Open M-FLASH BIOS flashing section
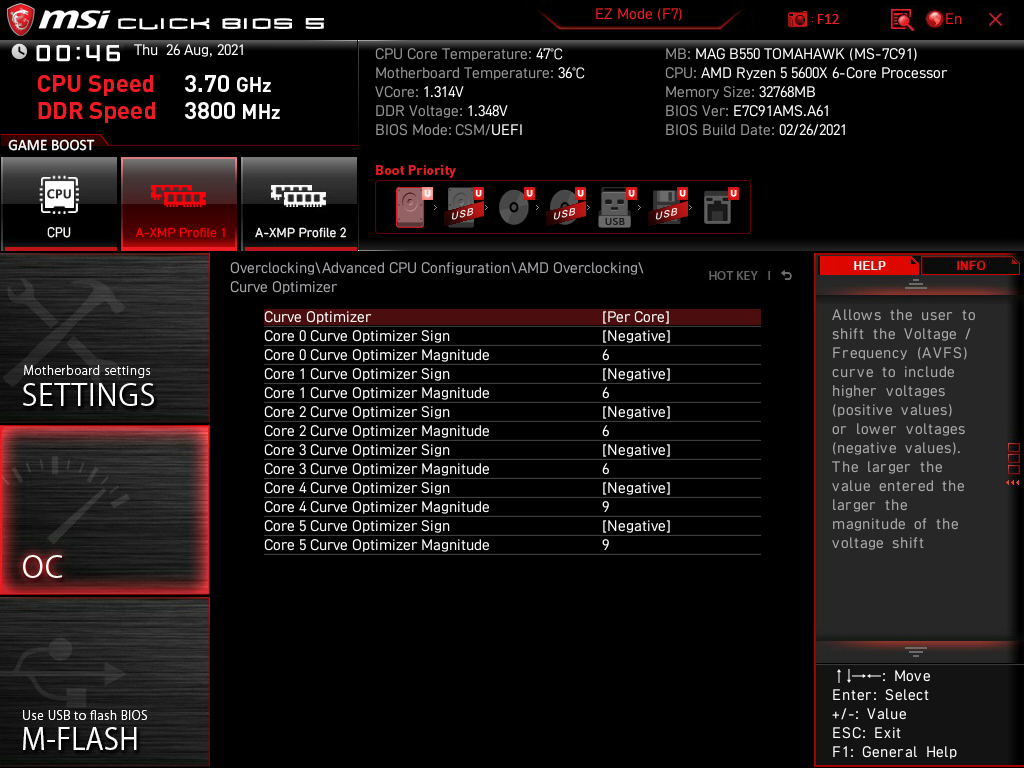The height and width of the screenshot is (768, 1024). (104, 682)
